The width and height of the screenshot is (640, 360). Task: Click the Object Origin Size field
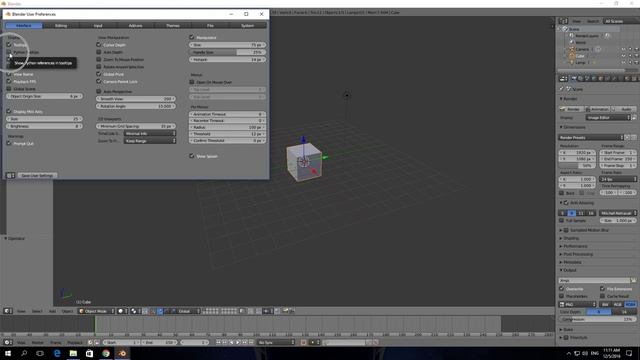(x=44, y=96)
